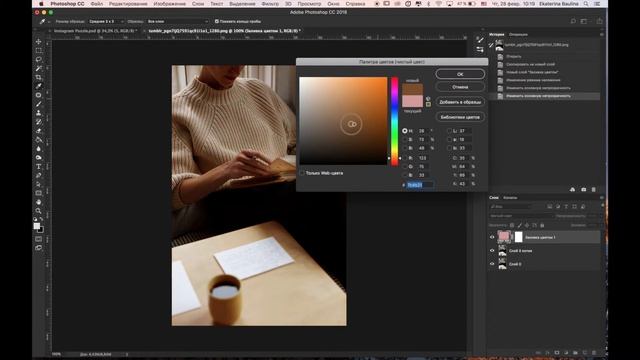Toggle the show sampling ring checkbox
640x360 pixels.
point(217,21)
